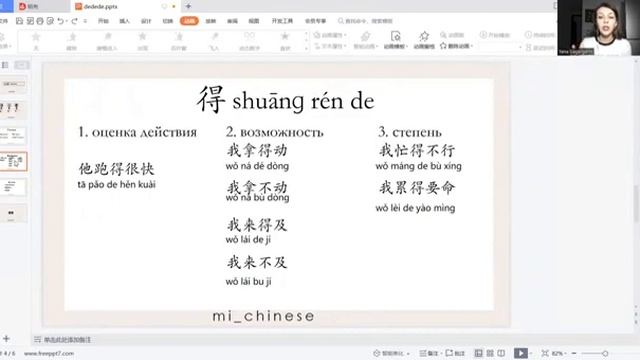640x360 pixels.
Task: Click the fit-slide-to-window icon
Action: (545, 353)
